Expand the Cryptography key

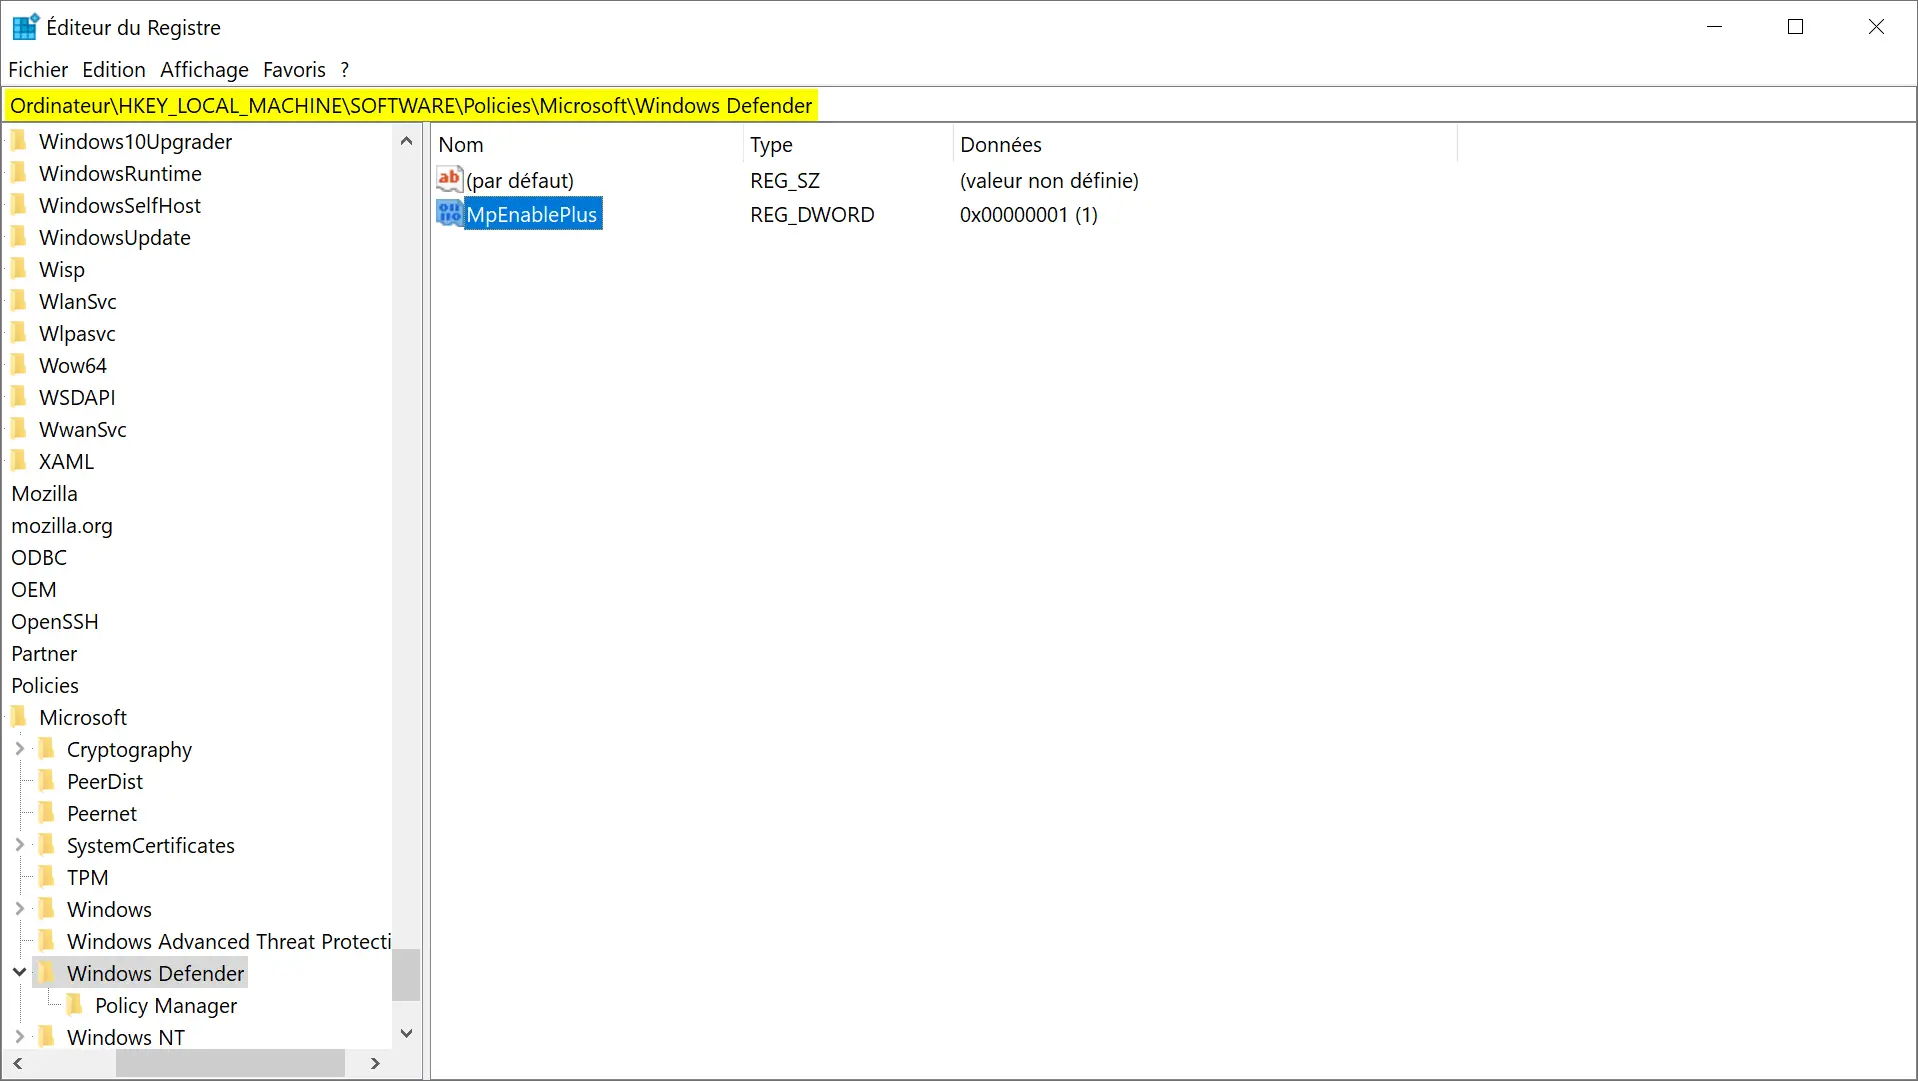click(x=19, y=748)
